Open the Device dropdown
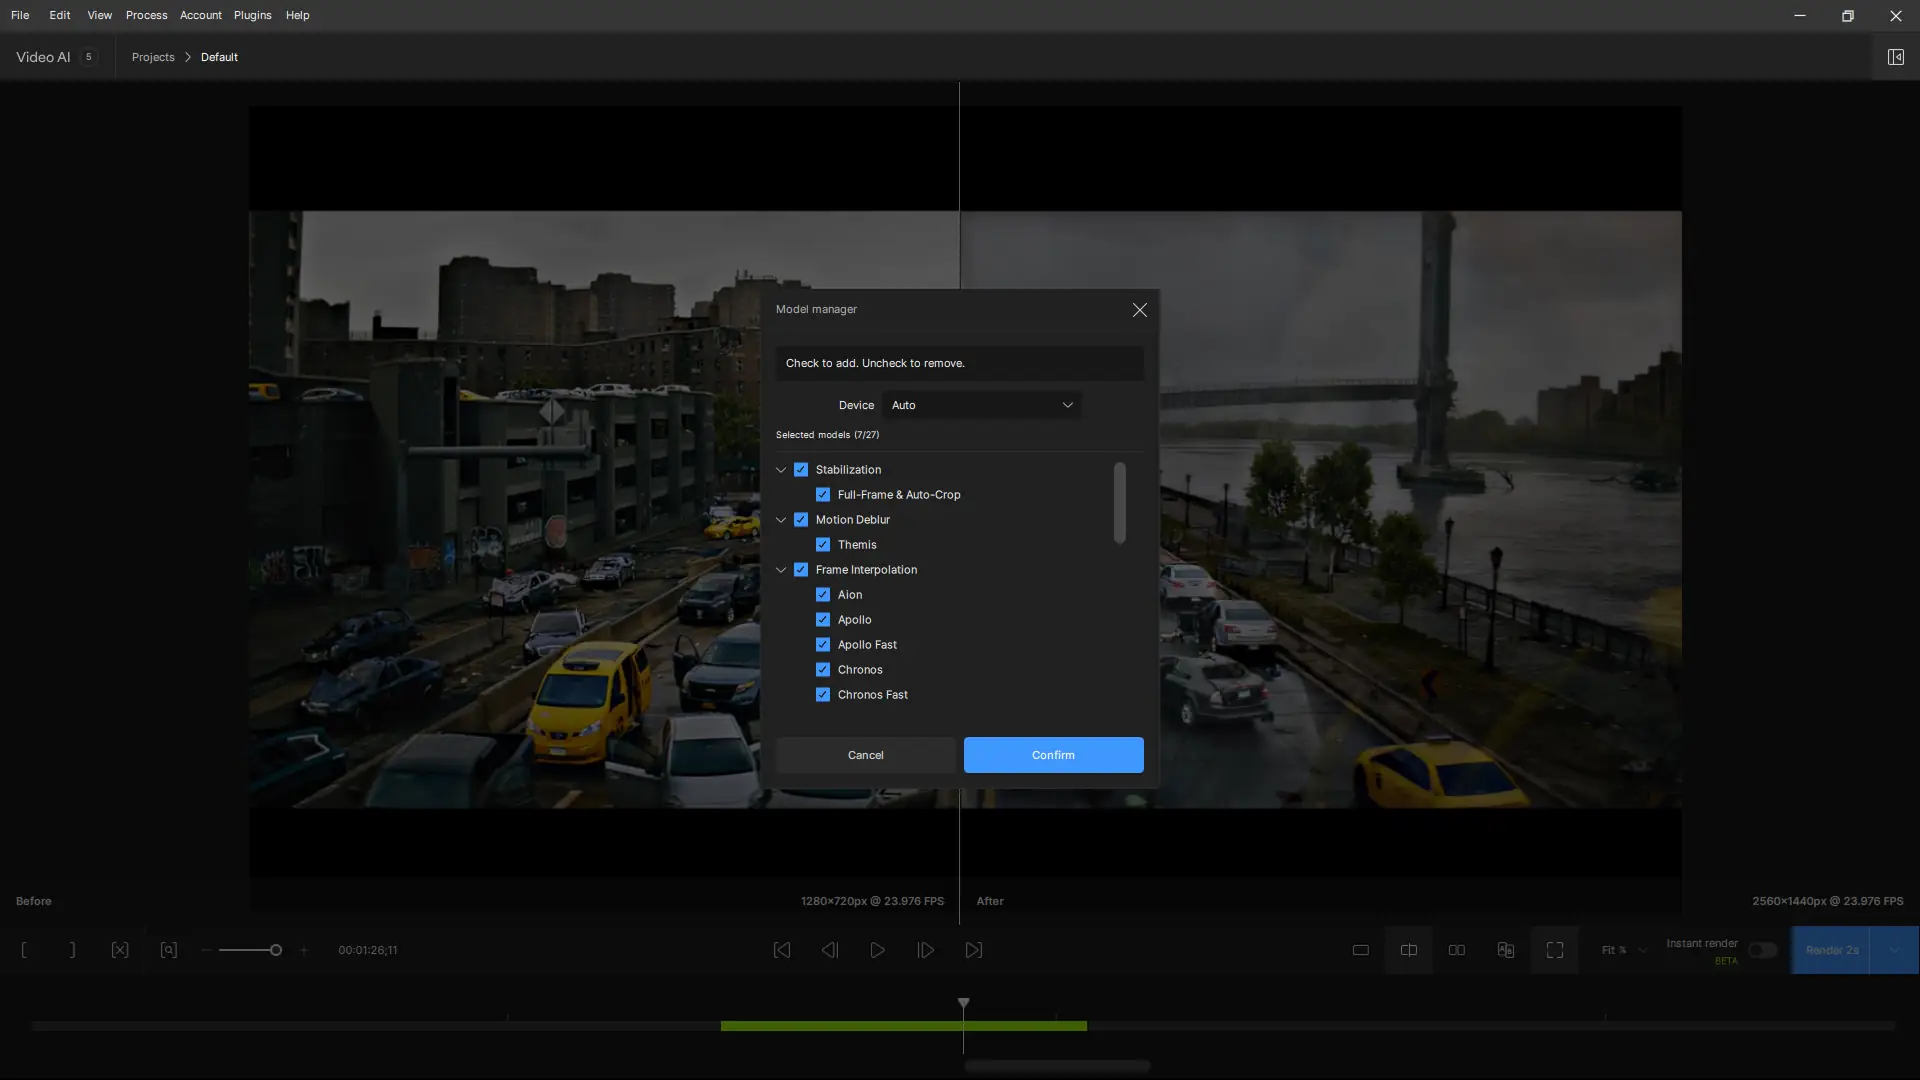The image size is (1920, 1080). (982, 405)
